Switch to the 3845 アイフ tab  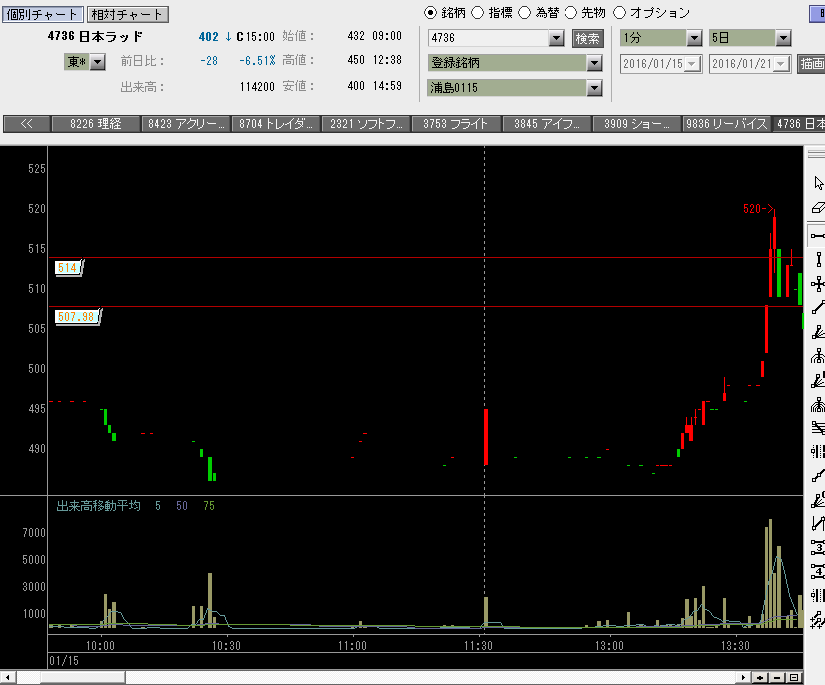(x=547, y=124)
